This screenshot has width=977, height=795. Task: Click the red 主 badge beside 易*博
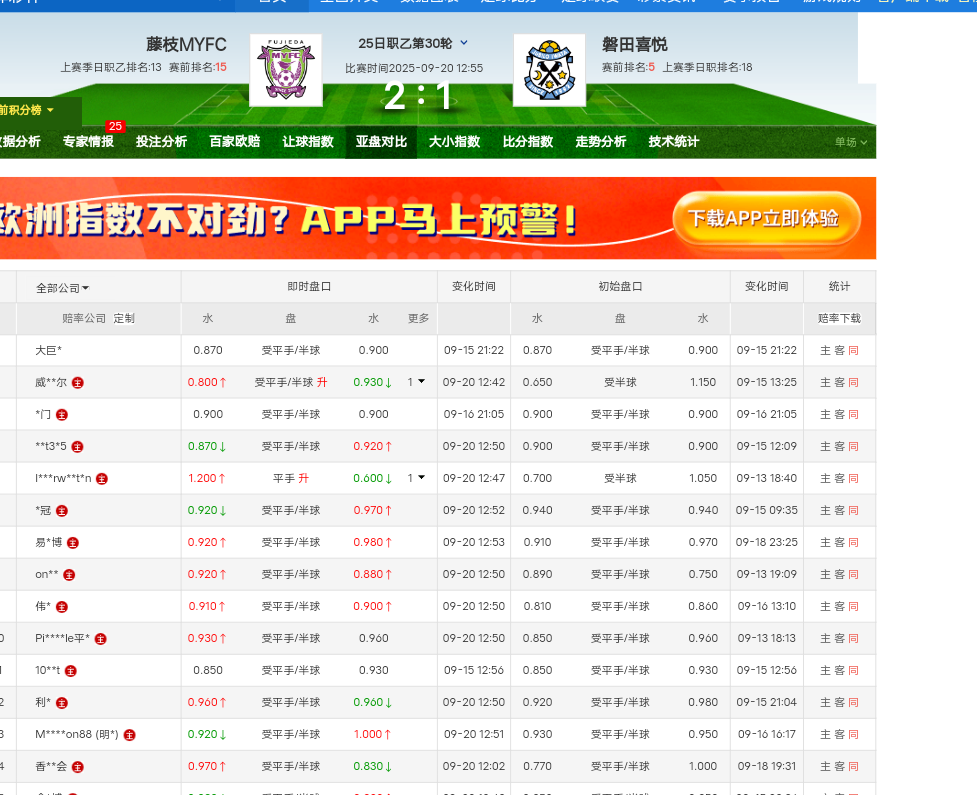[73, 542]
